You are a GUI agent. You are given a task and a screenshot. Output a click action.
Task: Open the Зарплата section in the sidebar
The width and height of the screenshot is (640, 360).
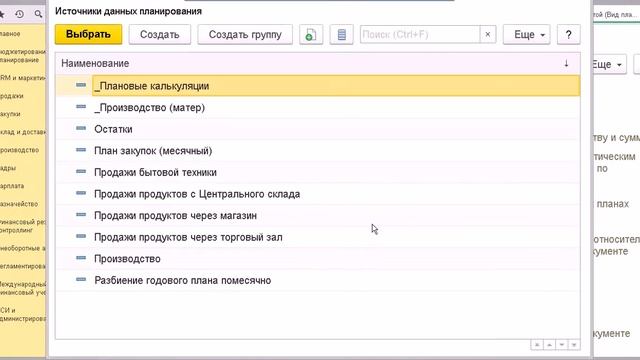click(12, 186)
